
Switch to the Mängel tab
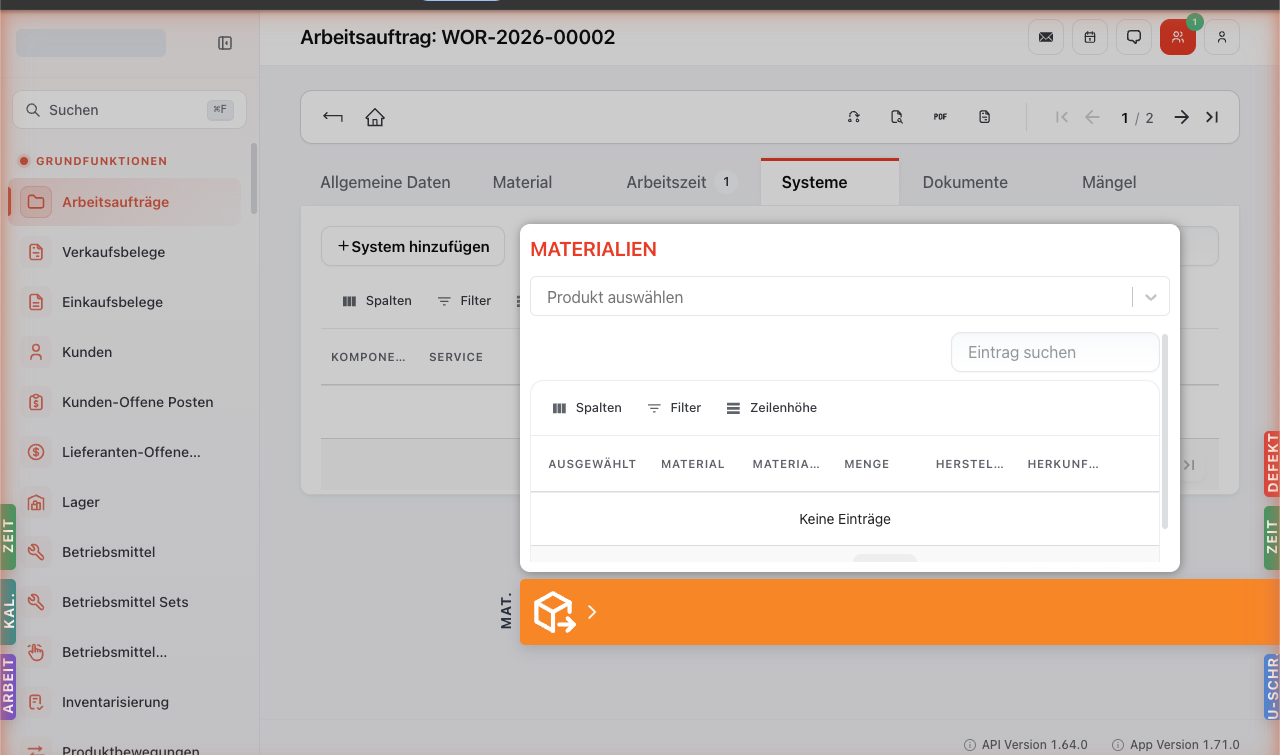(1109, 182)
